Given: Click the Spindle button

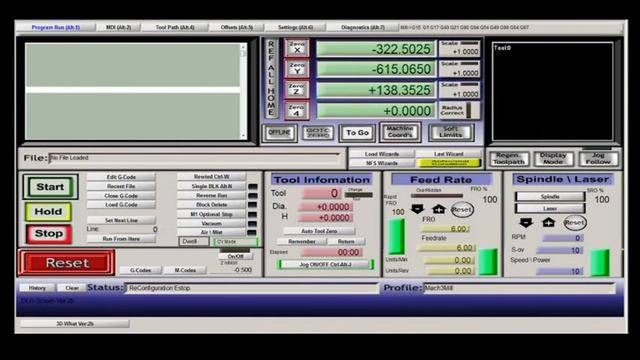Looking at the screenshot, I should point(550,197).
